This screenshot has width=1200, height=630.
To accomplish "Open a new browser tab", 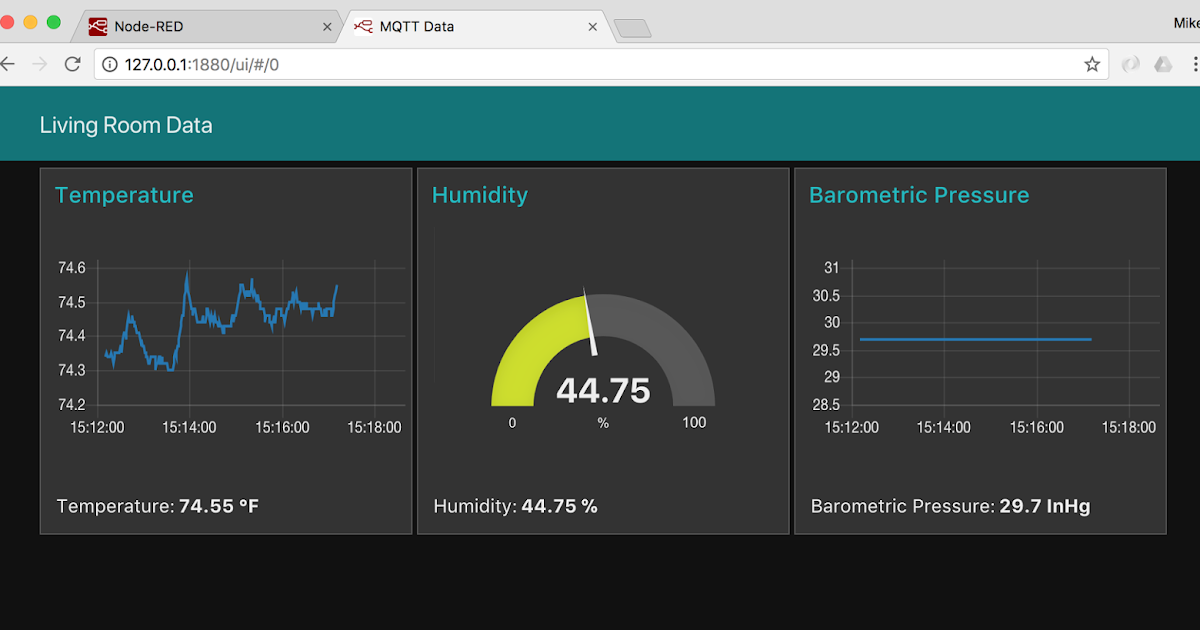I will tap(632, 29).
